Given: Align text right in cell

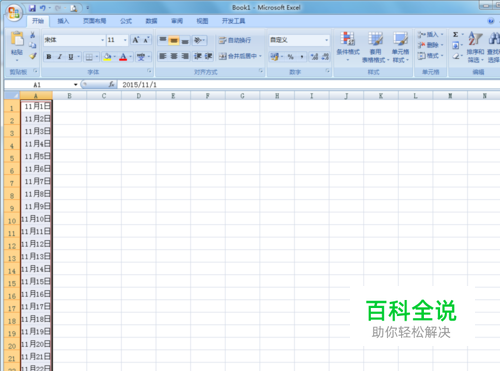Looking at the screenshot, I should click(x=185, y=56).
